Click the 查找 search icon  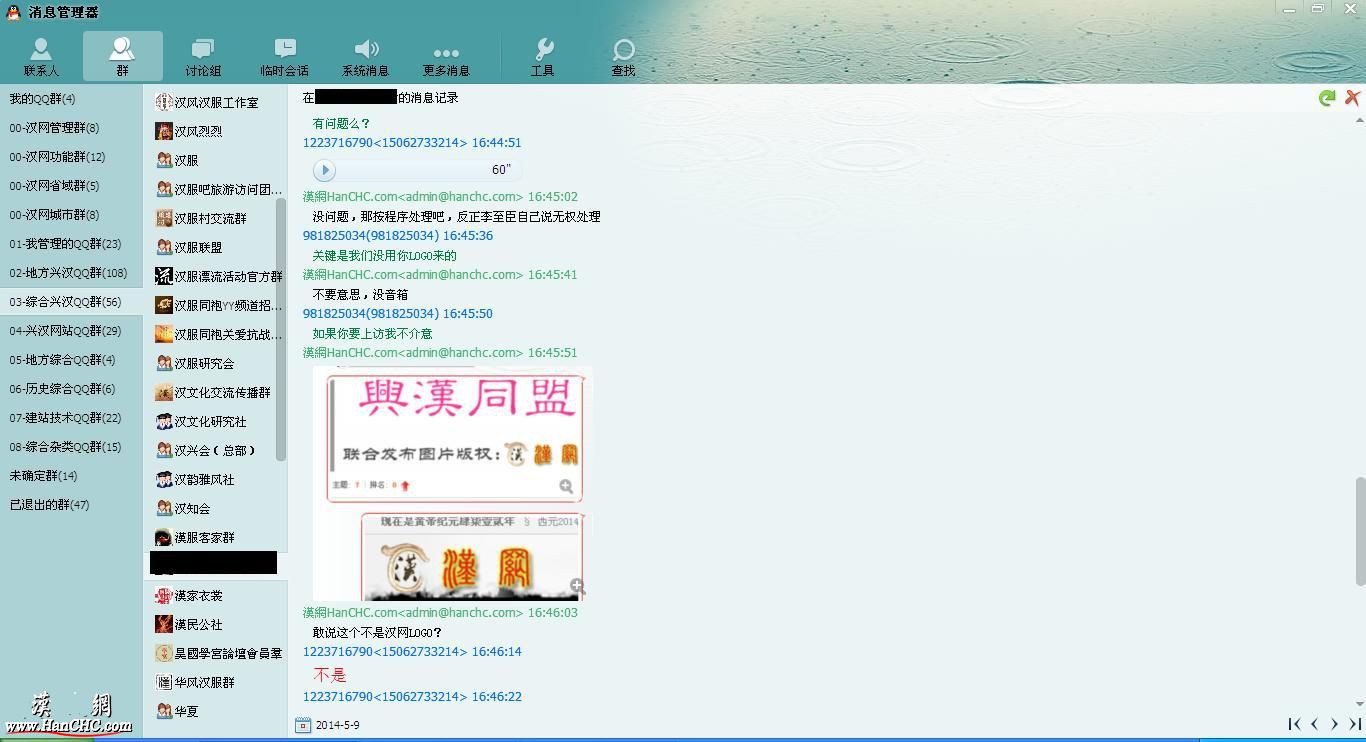tap(623, 57)
